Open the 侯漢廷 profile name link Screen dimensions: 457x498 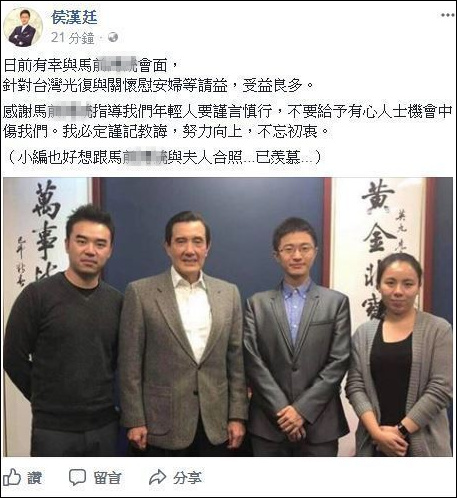[x=74, y=17]
